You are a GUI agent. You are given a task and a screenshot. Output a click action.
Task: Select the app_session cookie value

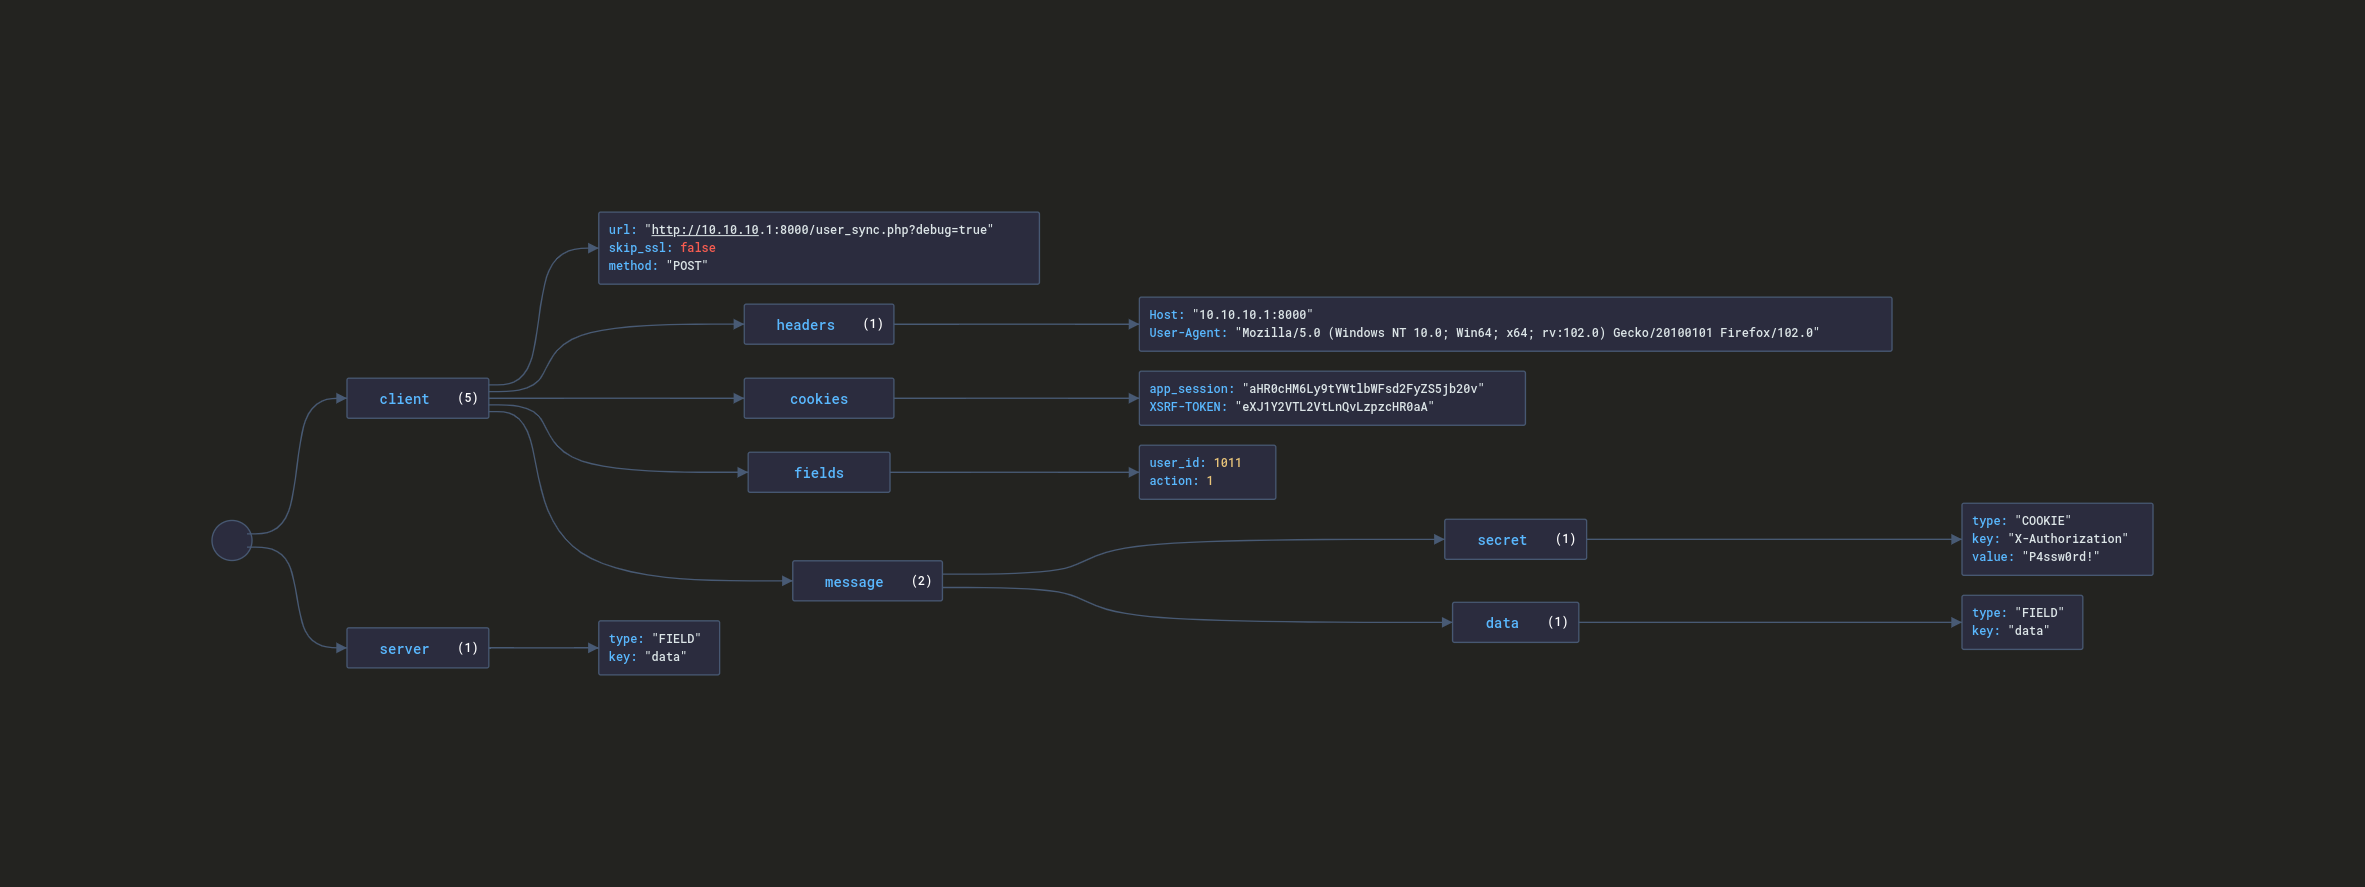tap(1363, 389)
